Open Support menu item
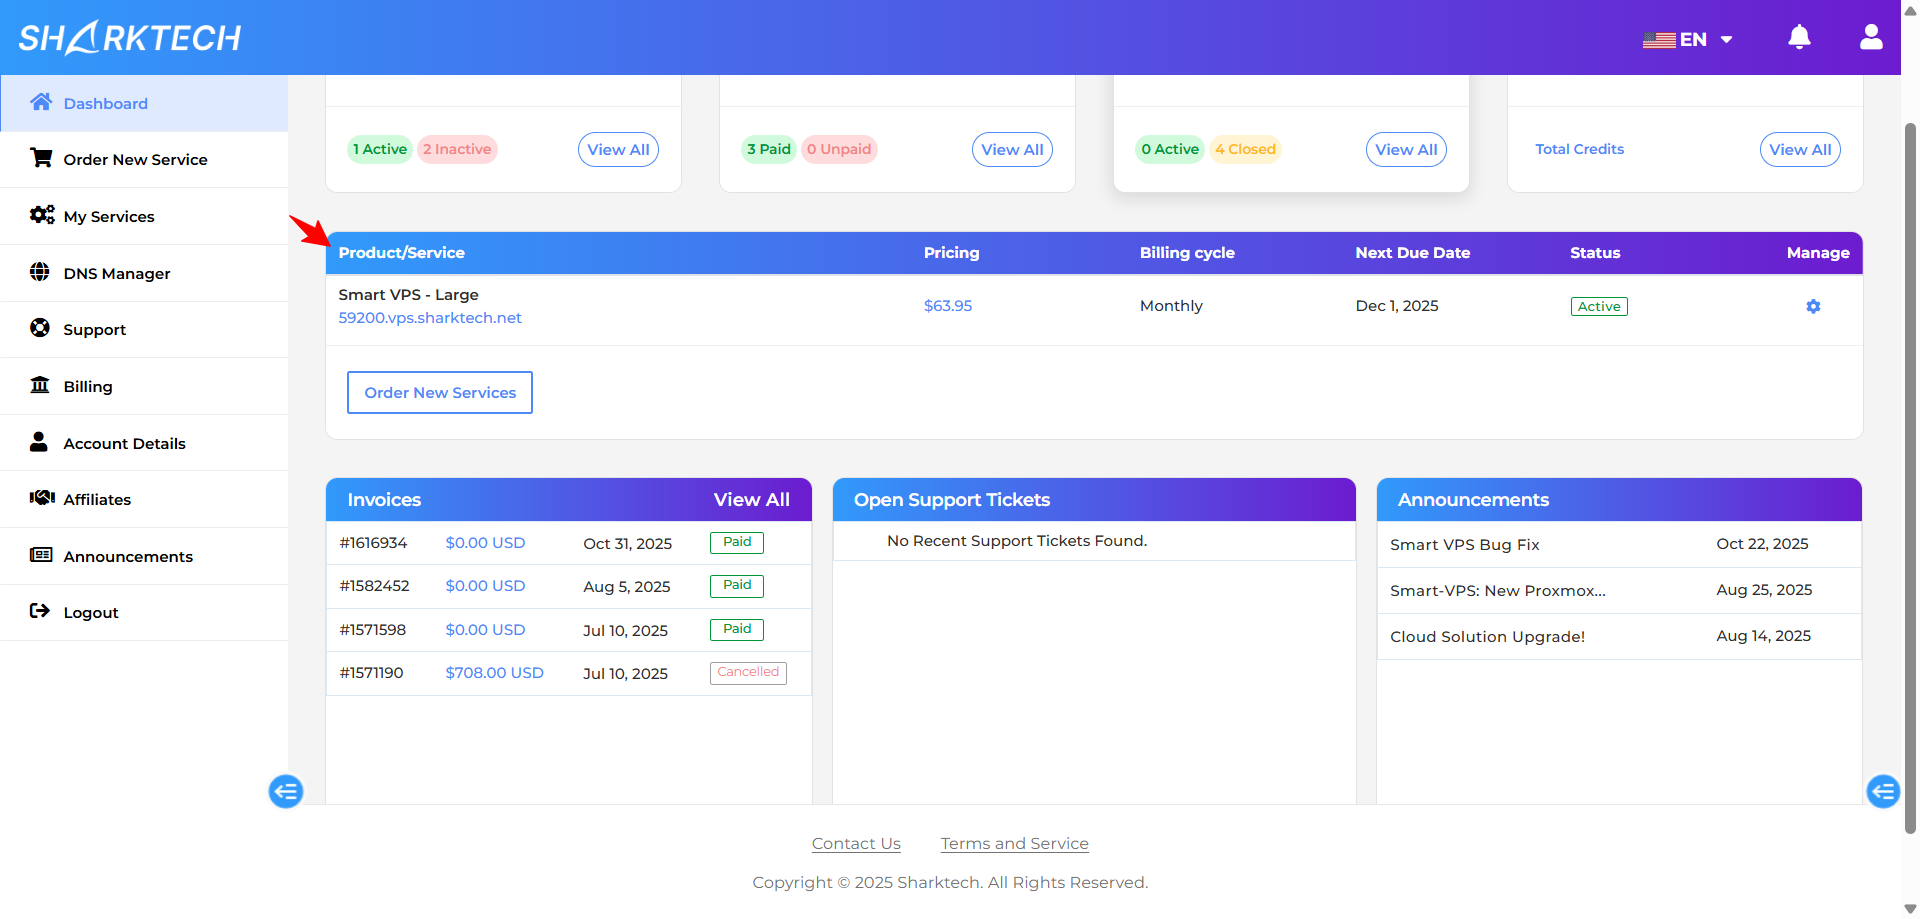 pyautogui.click(x=144, y=330)
